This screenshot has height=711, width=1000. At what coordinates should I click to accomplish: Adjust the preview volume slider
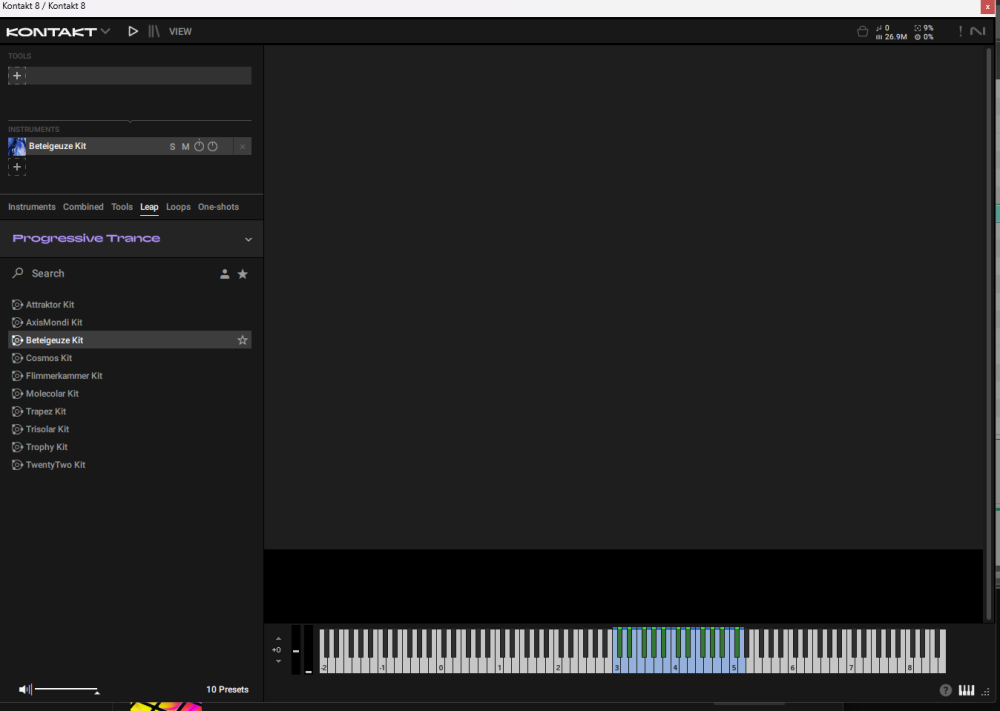(67, 689)
